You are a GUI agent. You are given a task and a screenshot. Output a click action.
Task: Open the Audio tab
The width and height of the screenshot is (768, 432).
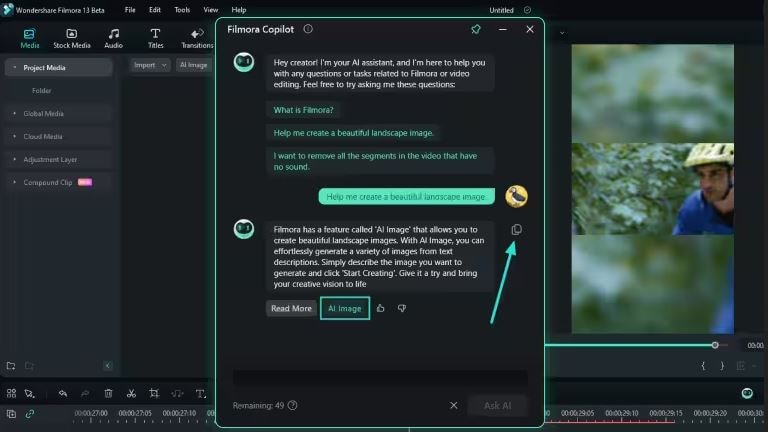coord(113,38)
